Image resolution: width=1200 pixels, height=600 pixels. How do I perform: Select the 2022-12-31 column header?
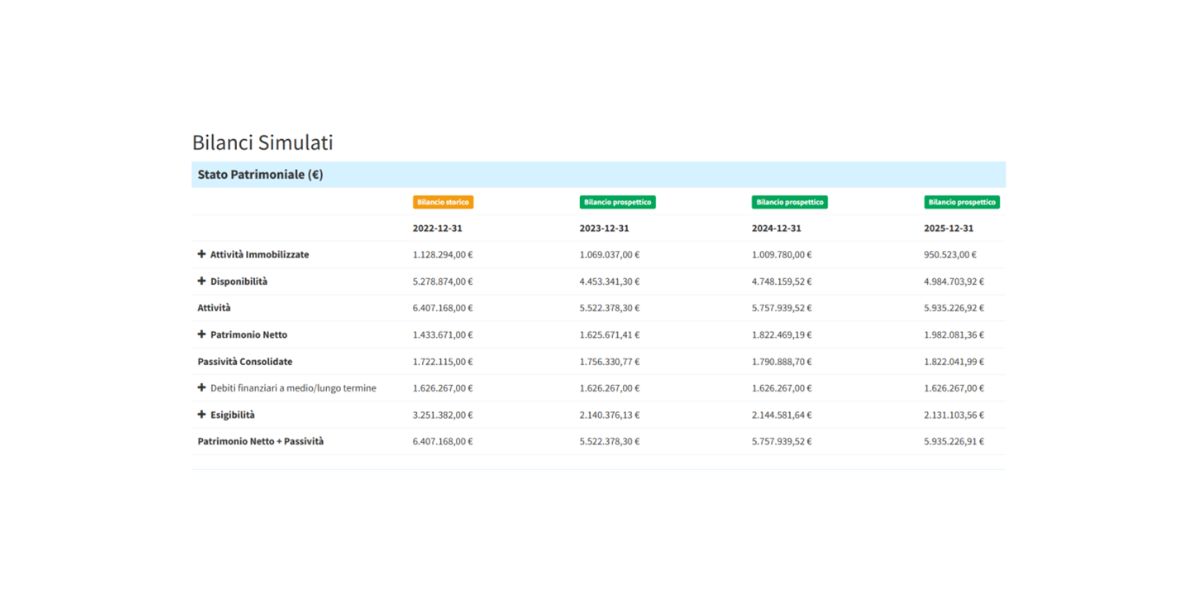pos(437,228)
